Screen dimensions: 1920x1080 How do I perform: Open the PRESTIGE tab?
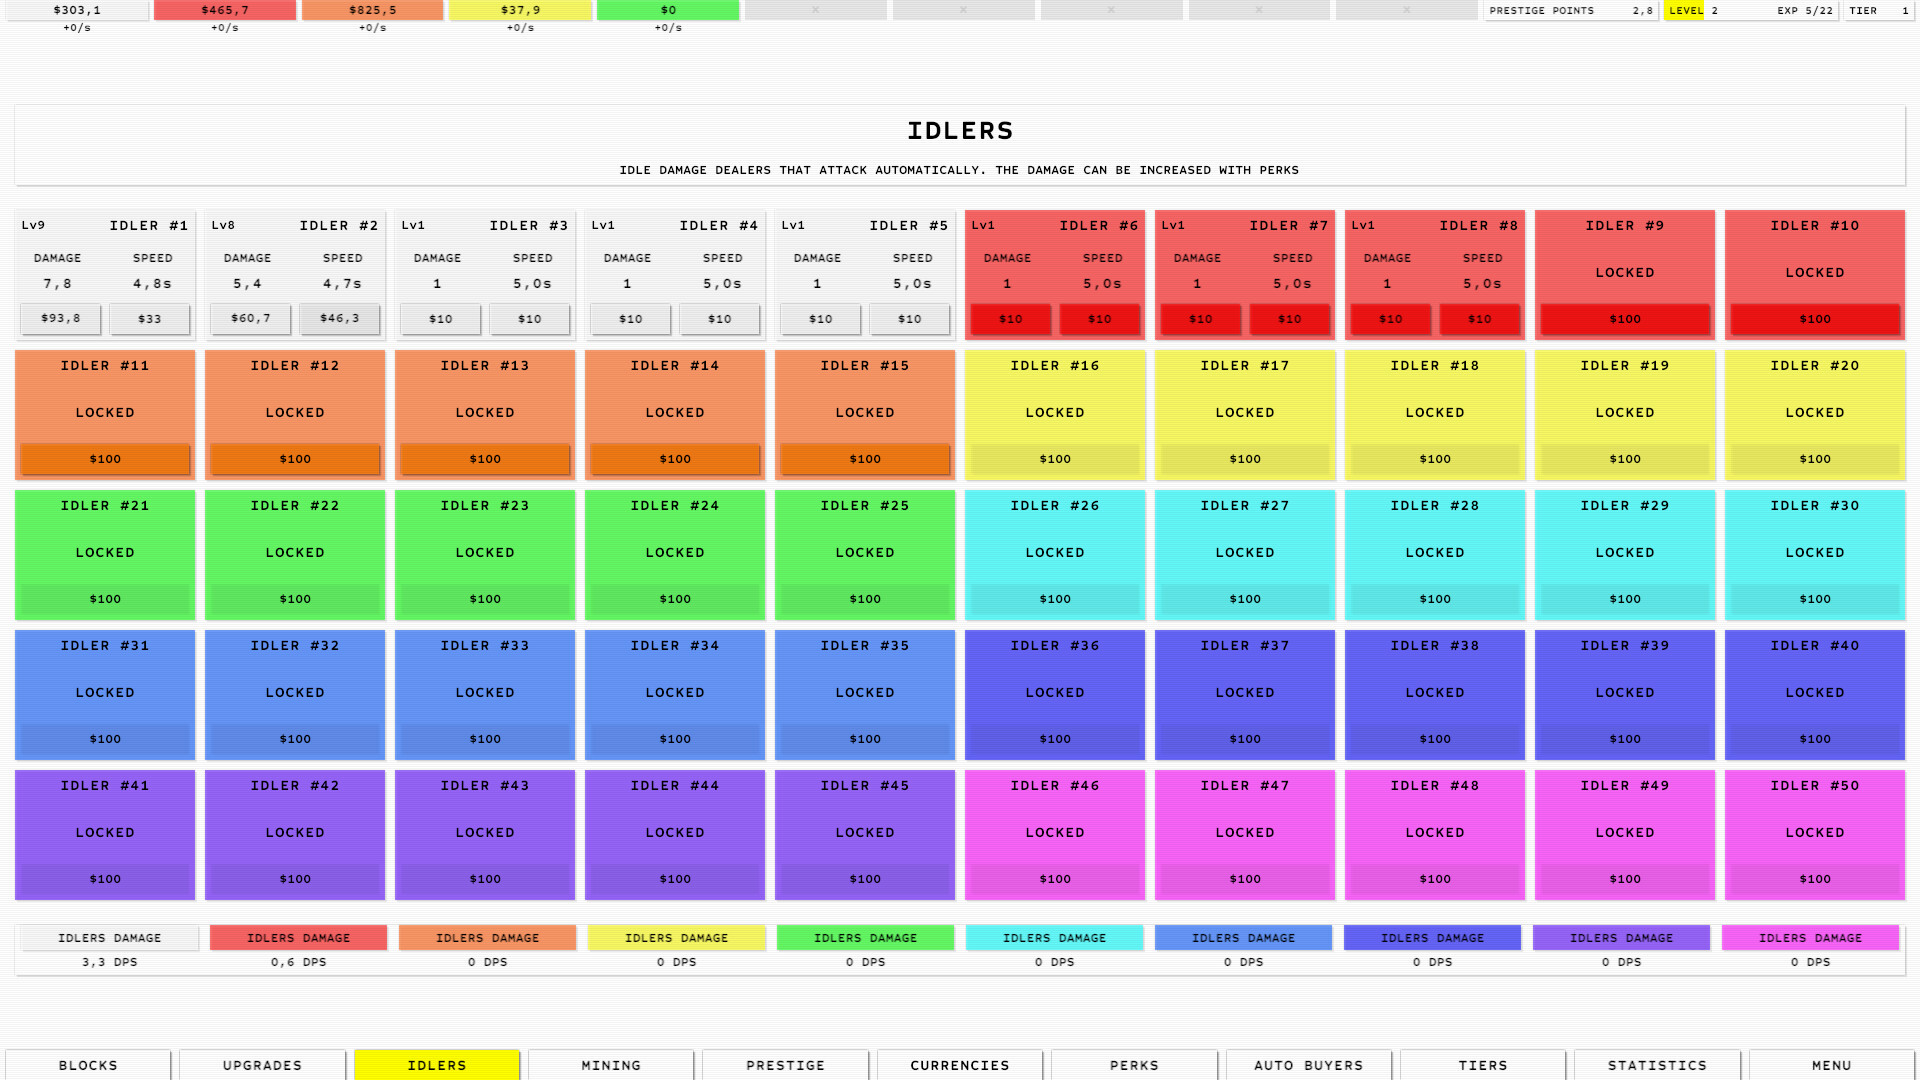784,1065
